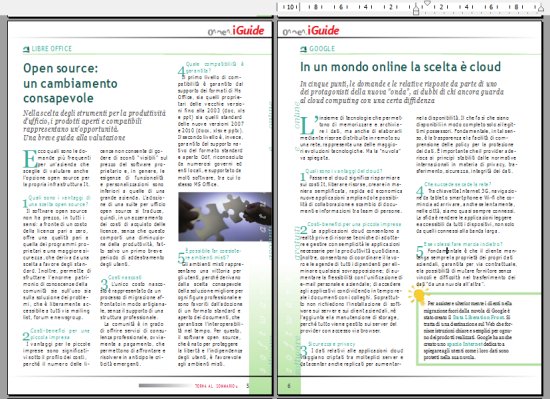The height and width of the screenshot is (399, 550).
Task: Click the page number 6 in footer
Action: (289, 386)
